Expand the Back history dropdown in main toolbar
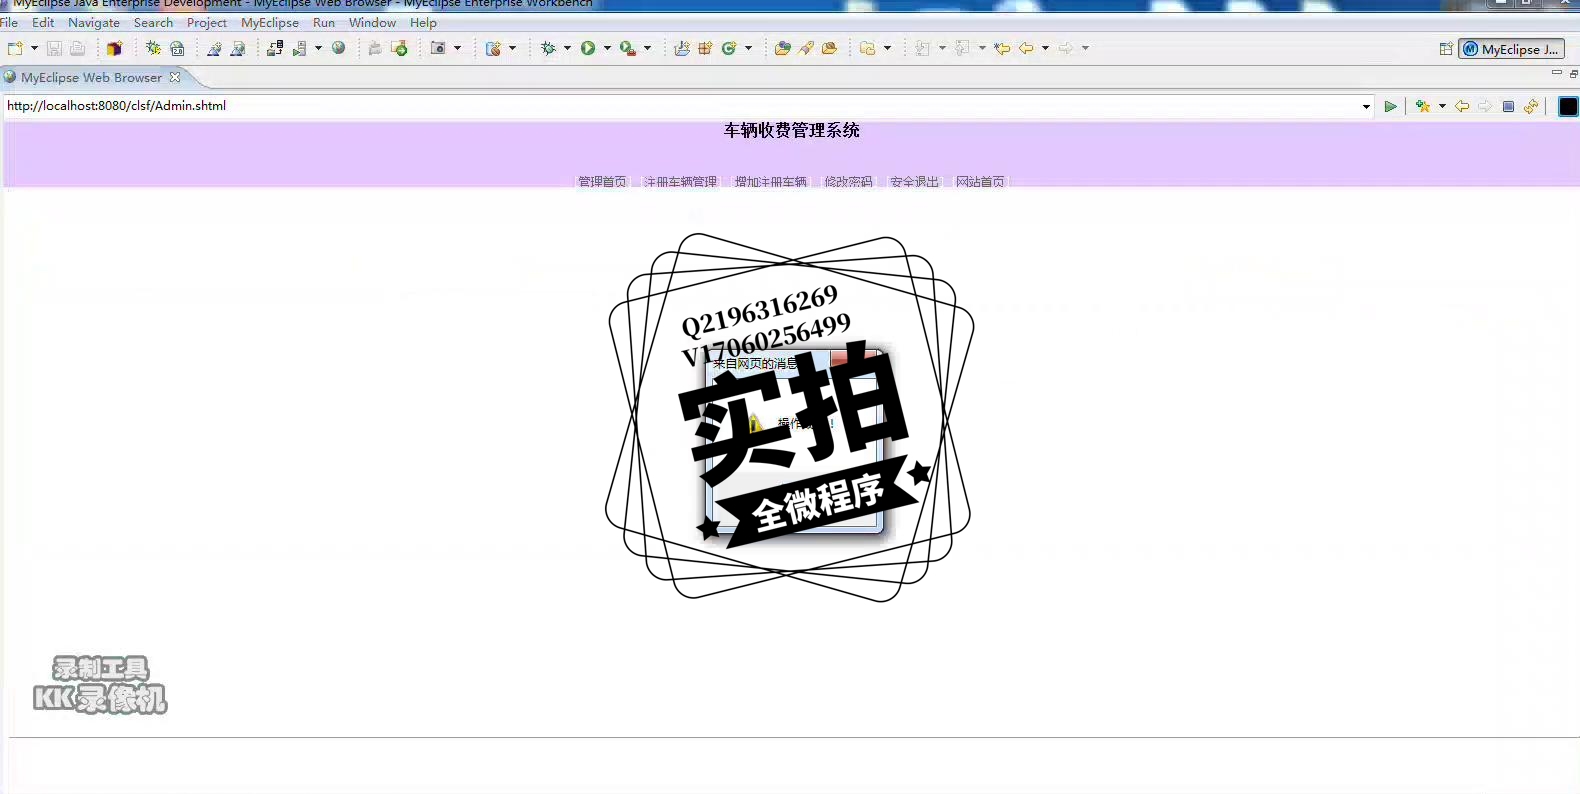 pyautogui.click(x=1045, y=48)
